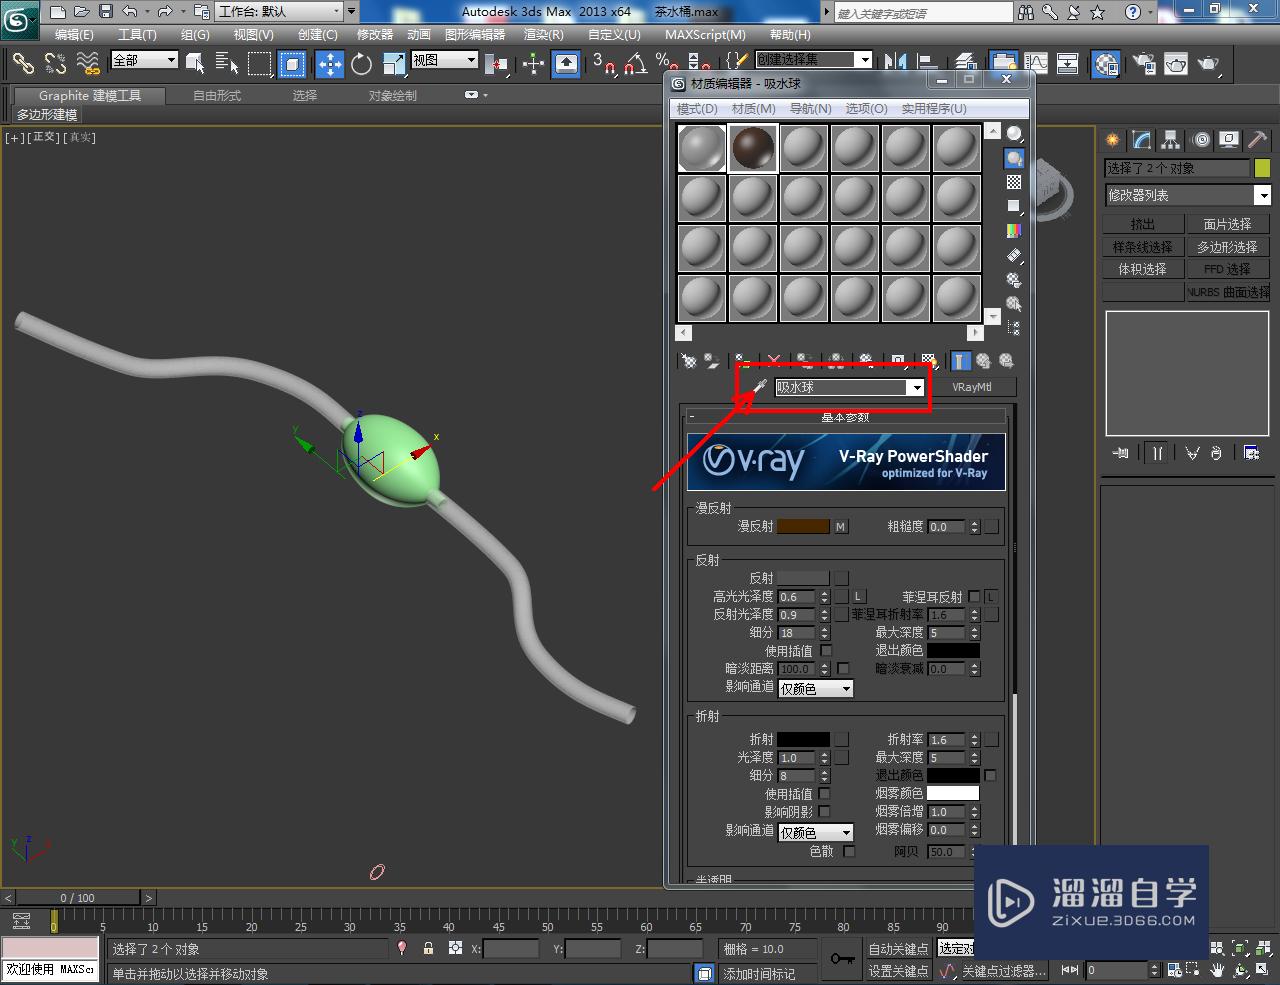This screenshot has height=985, width=1280.
Task: Toggle the highlight glossiness L lock button
Action: point(858,596)
